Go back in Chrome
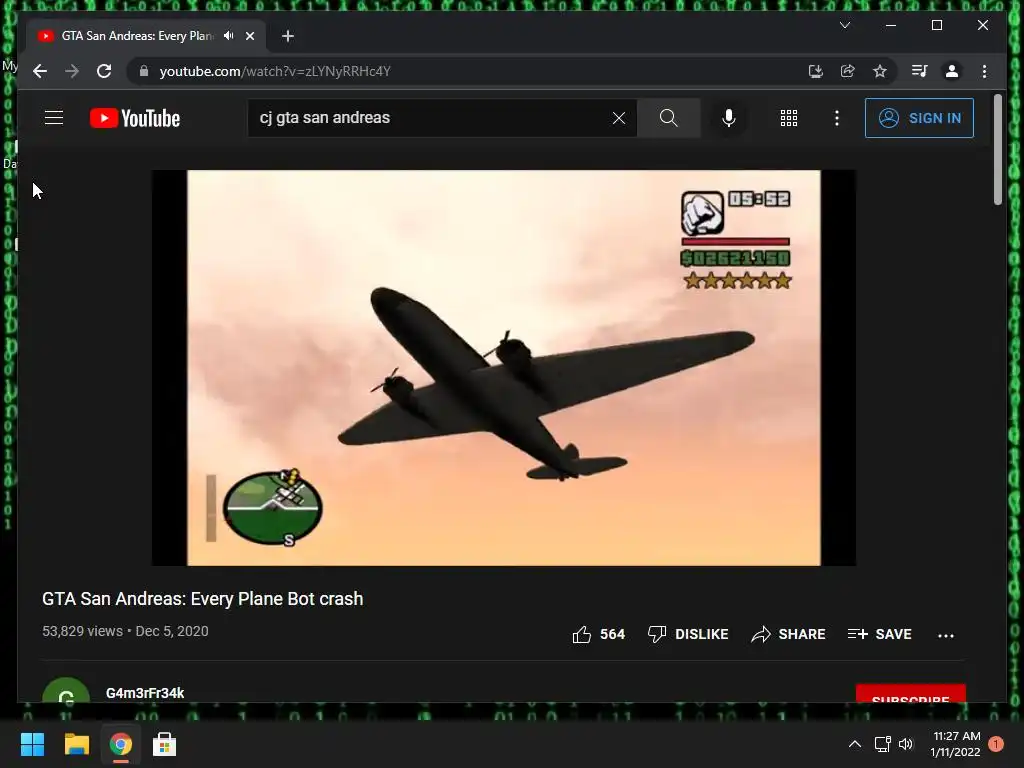The height and width of the screenshot is (768, 1024). click(40, 71)
